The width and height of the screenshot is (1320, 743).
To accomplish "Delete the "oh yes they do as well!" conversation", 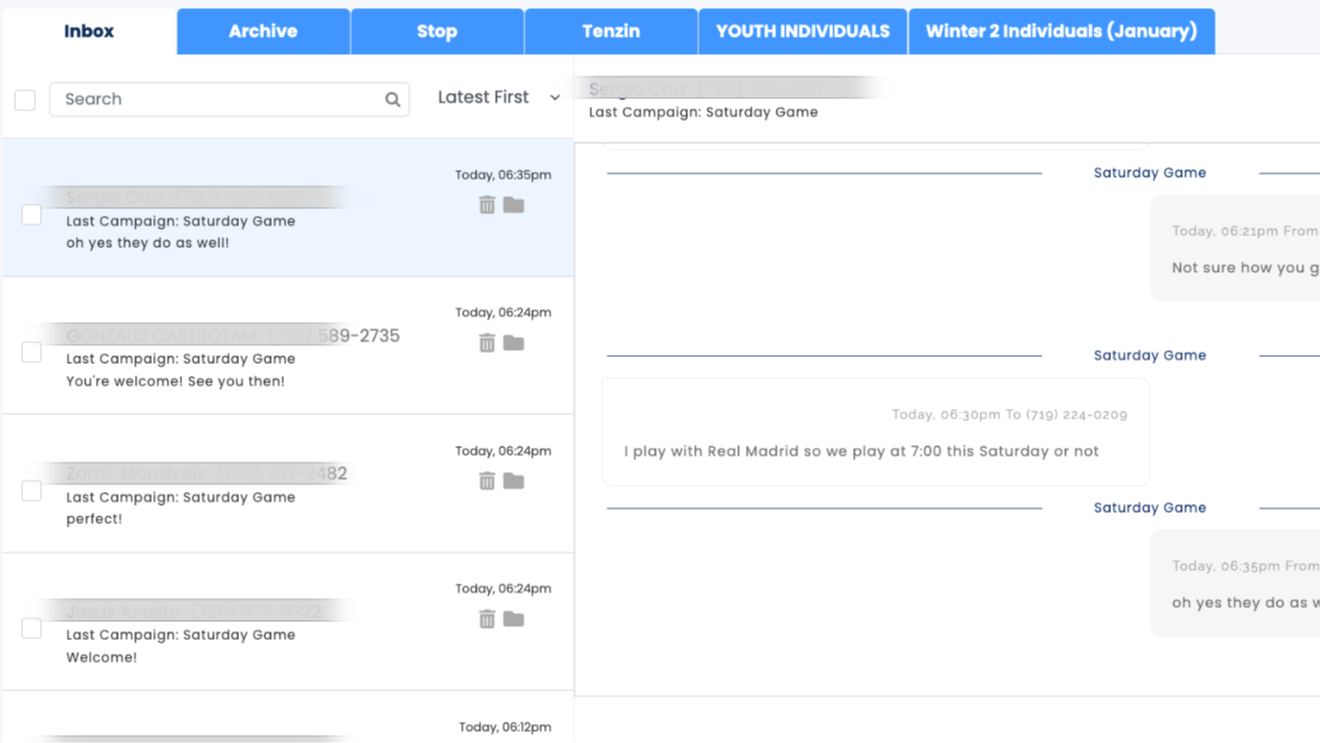I will tap(487, 205).
